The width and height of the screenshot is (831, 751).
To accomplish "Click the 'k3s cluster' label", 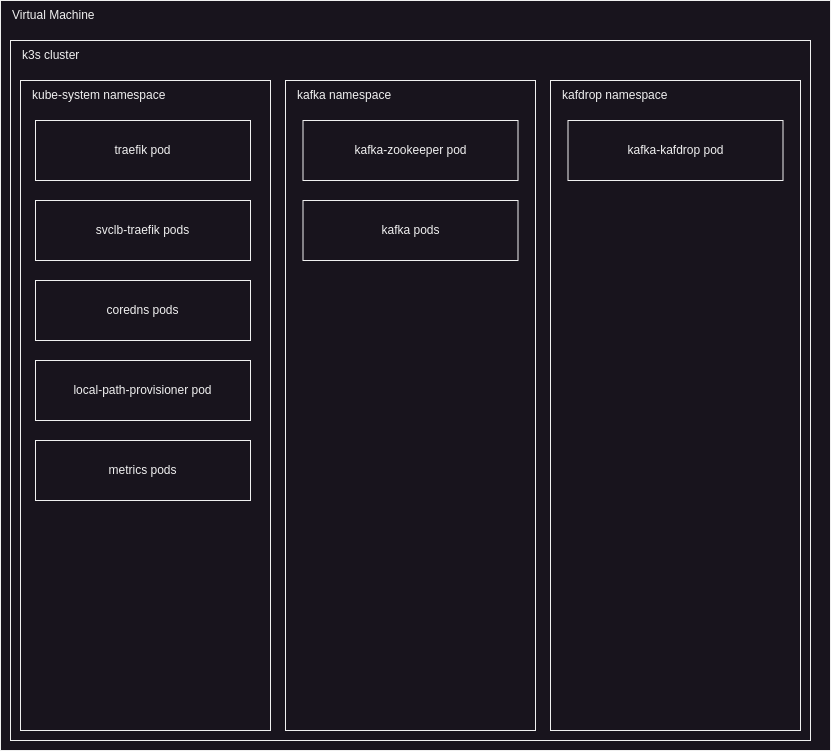I will point(50,55).
